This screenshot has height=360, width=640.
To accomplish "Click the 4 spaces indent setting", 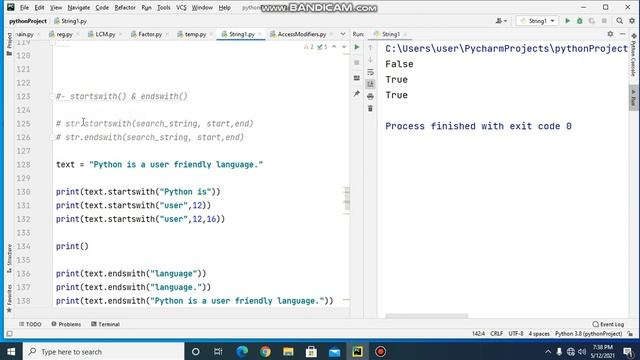I will click(x=539, y=334).
